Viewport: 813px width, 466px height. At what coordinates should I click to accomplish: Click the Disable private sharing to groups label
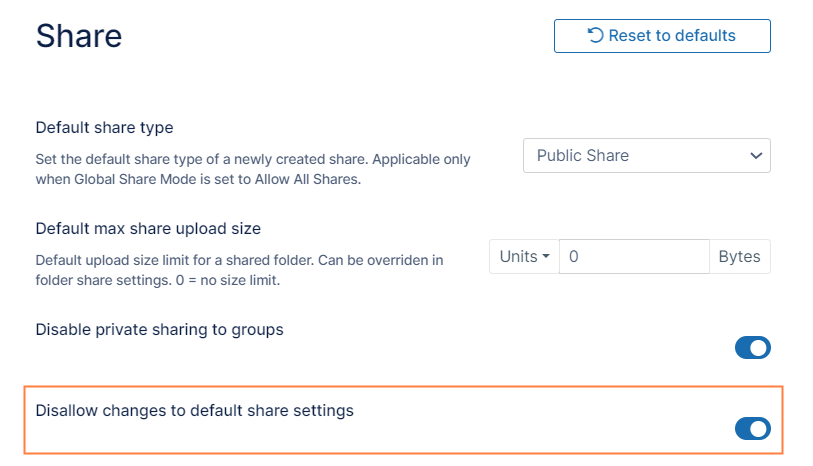tap(159, 329)
